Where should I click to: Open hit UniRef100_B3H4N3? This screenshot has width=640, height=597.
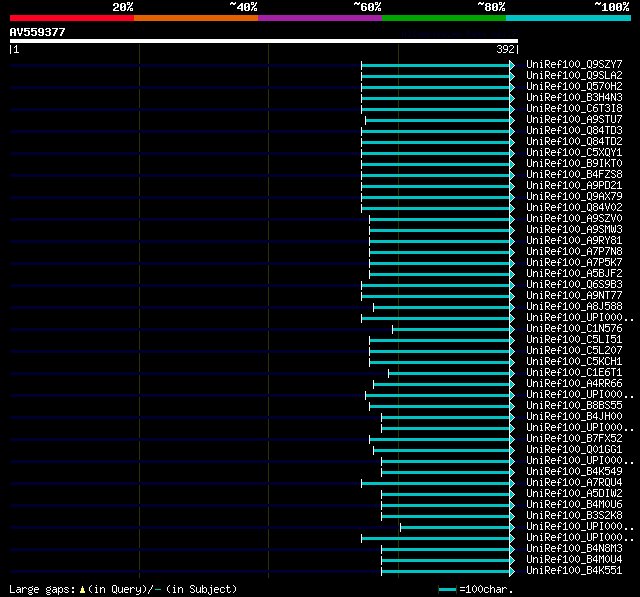[574, 98]
